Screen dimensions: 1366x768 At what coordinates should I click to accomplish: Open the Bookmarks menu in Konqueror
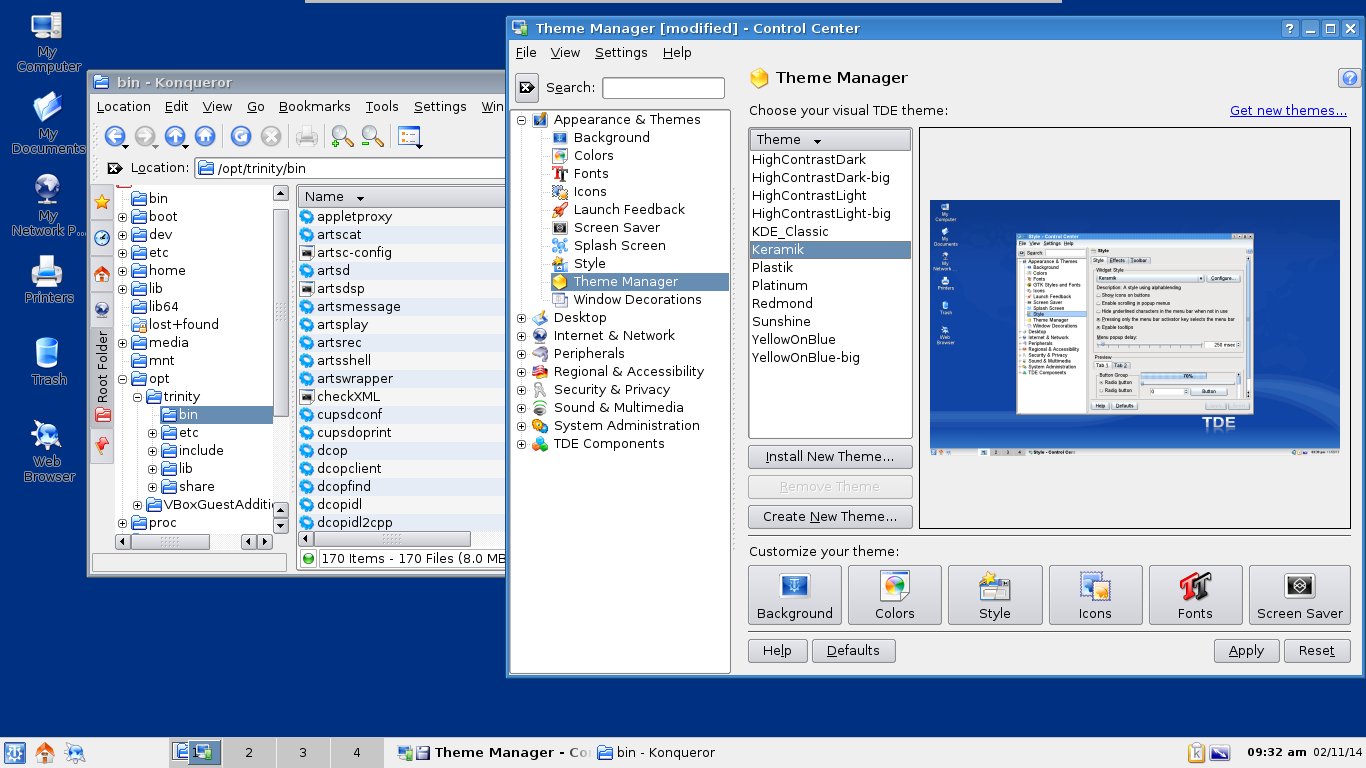click(314, 106)
